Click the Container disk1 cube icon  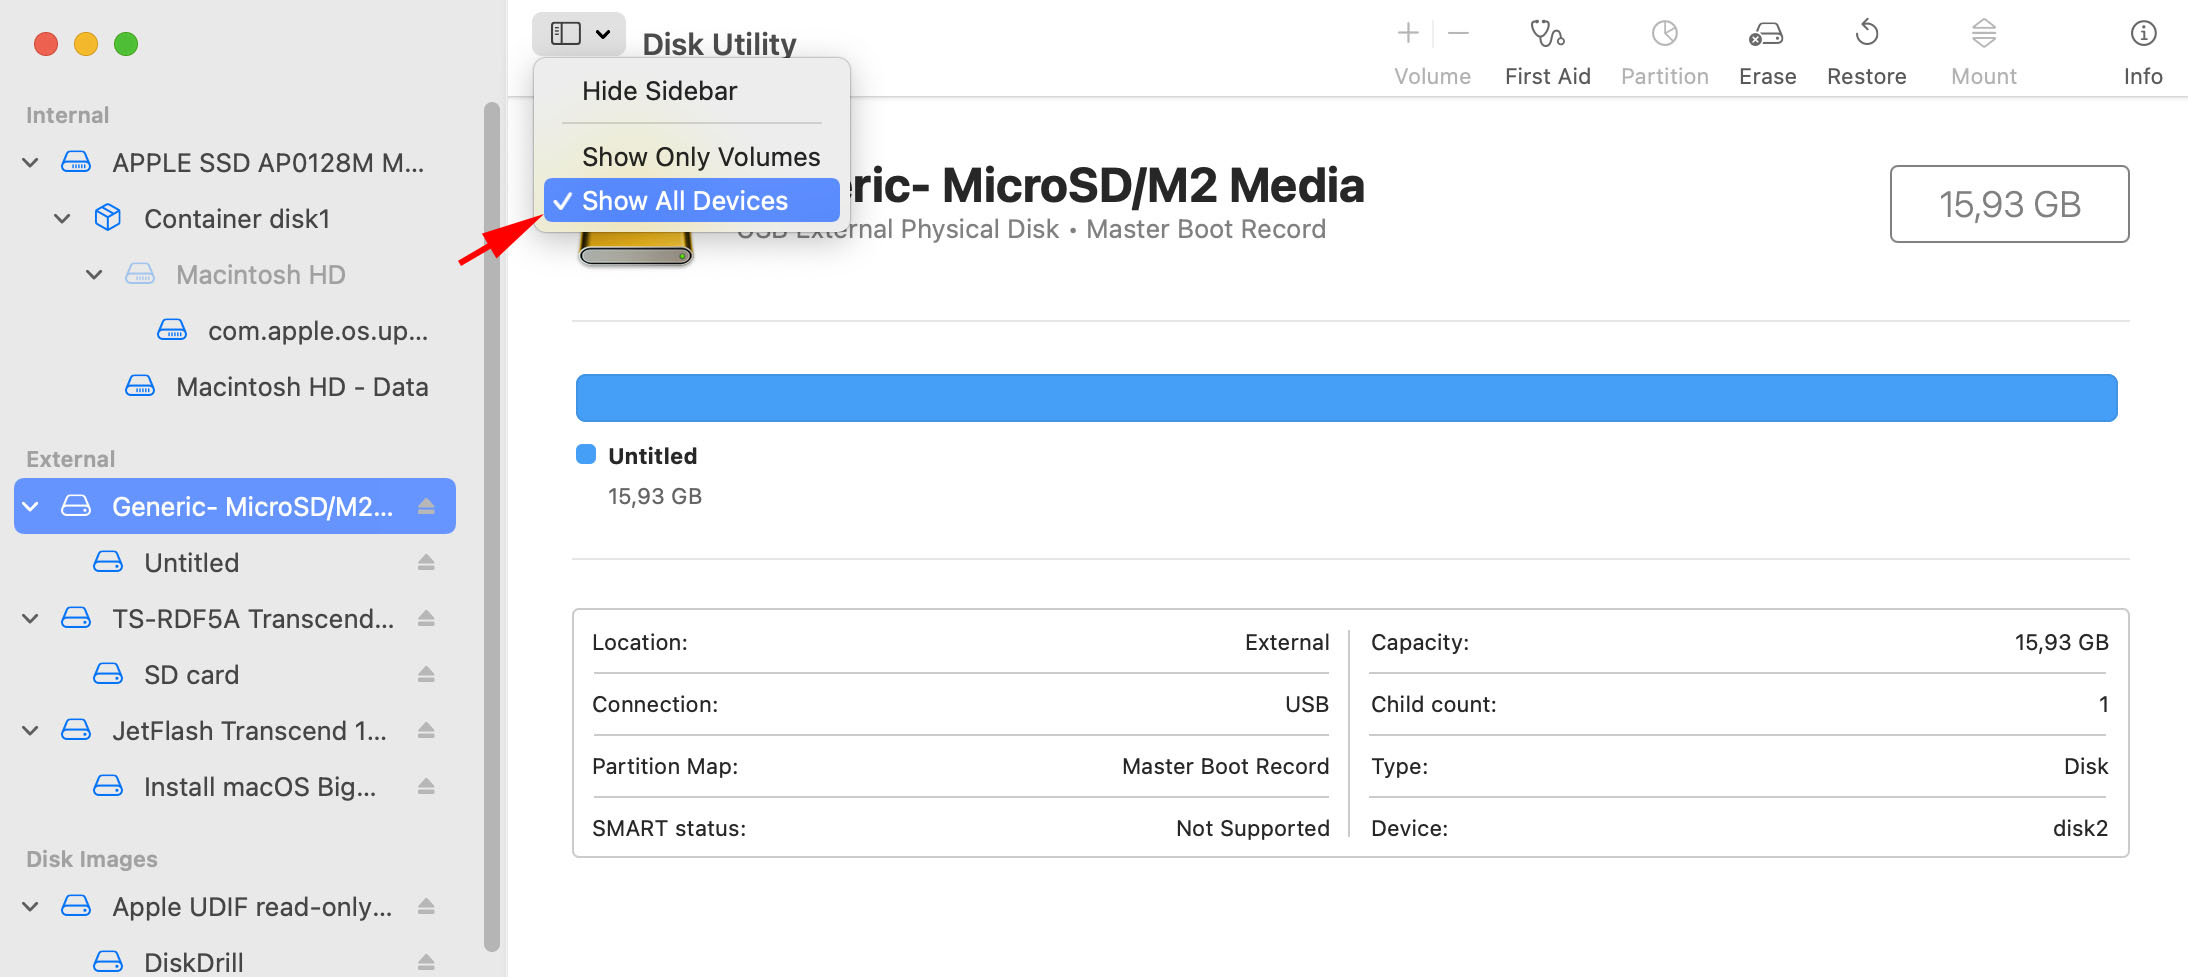(108, 217)
